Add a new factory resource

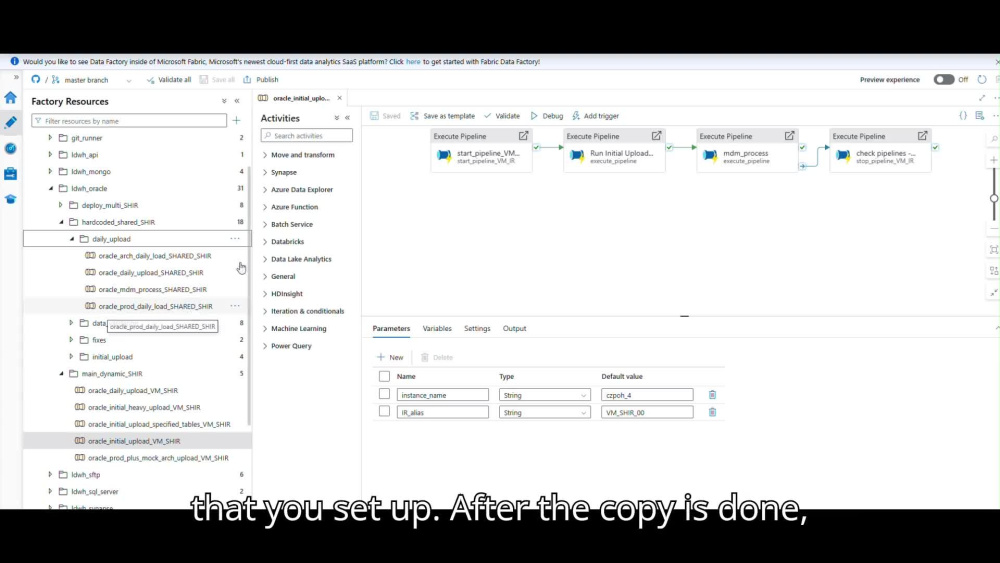237,121
